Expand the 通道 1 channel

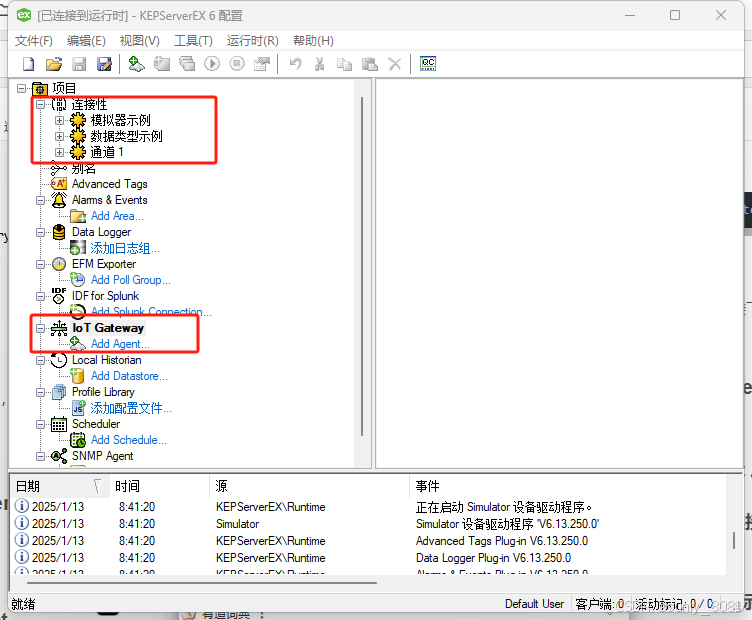tap(59, 152)
